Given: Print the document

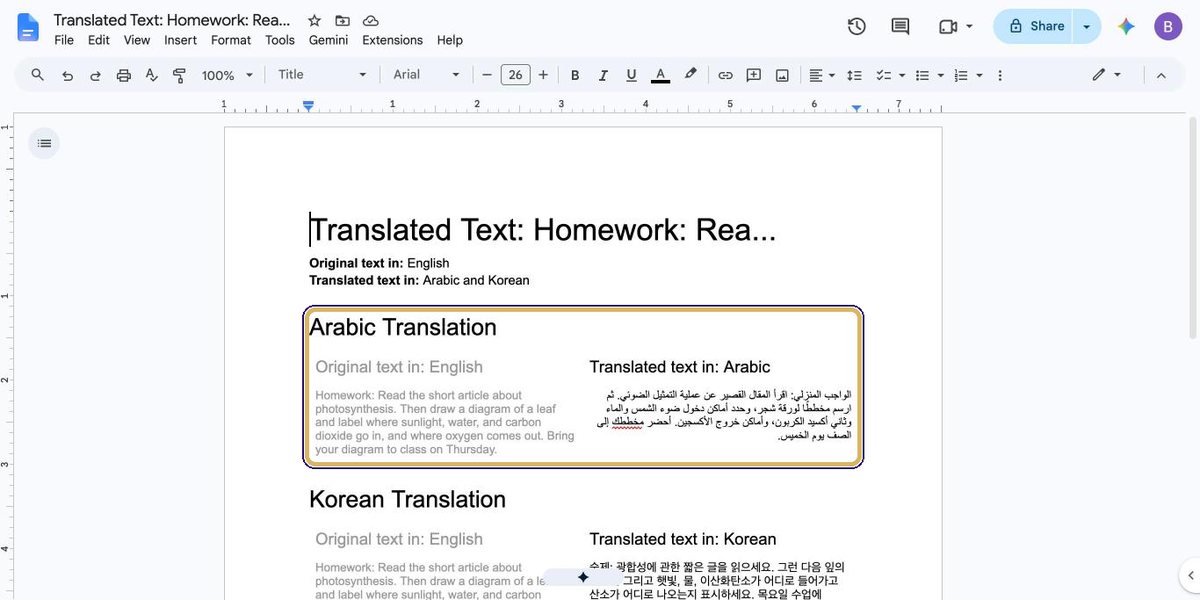Looking at the screenshot, I should coord(123,75).
